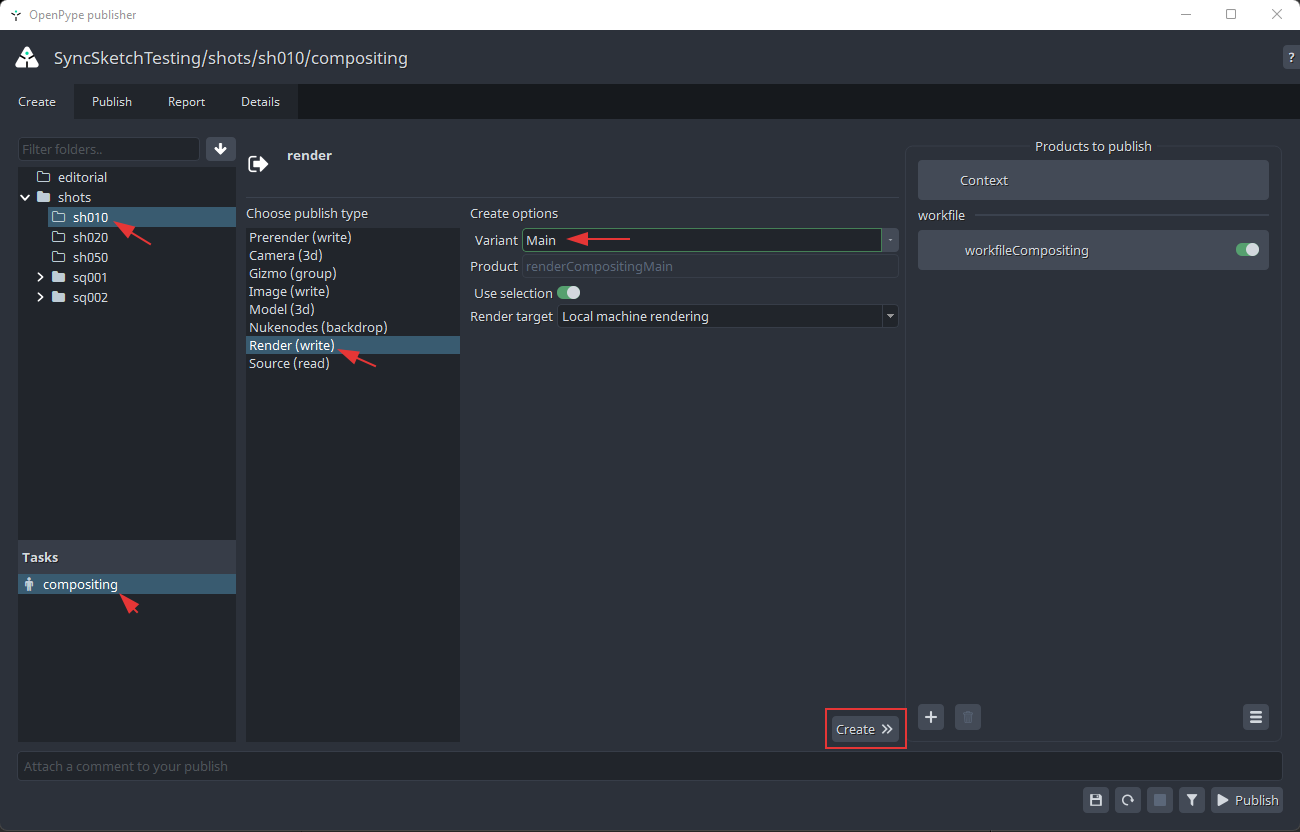
Task: Focus the Filter folders search field
Action: (x=109, y=149)
